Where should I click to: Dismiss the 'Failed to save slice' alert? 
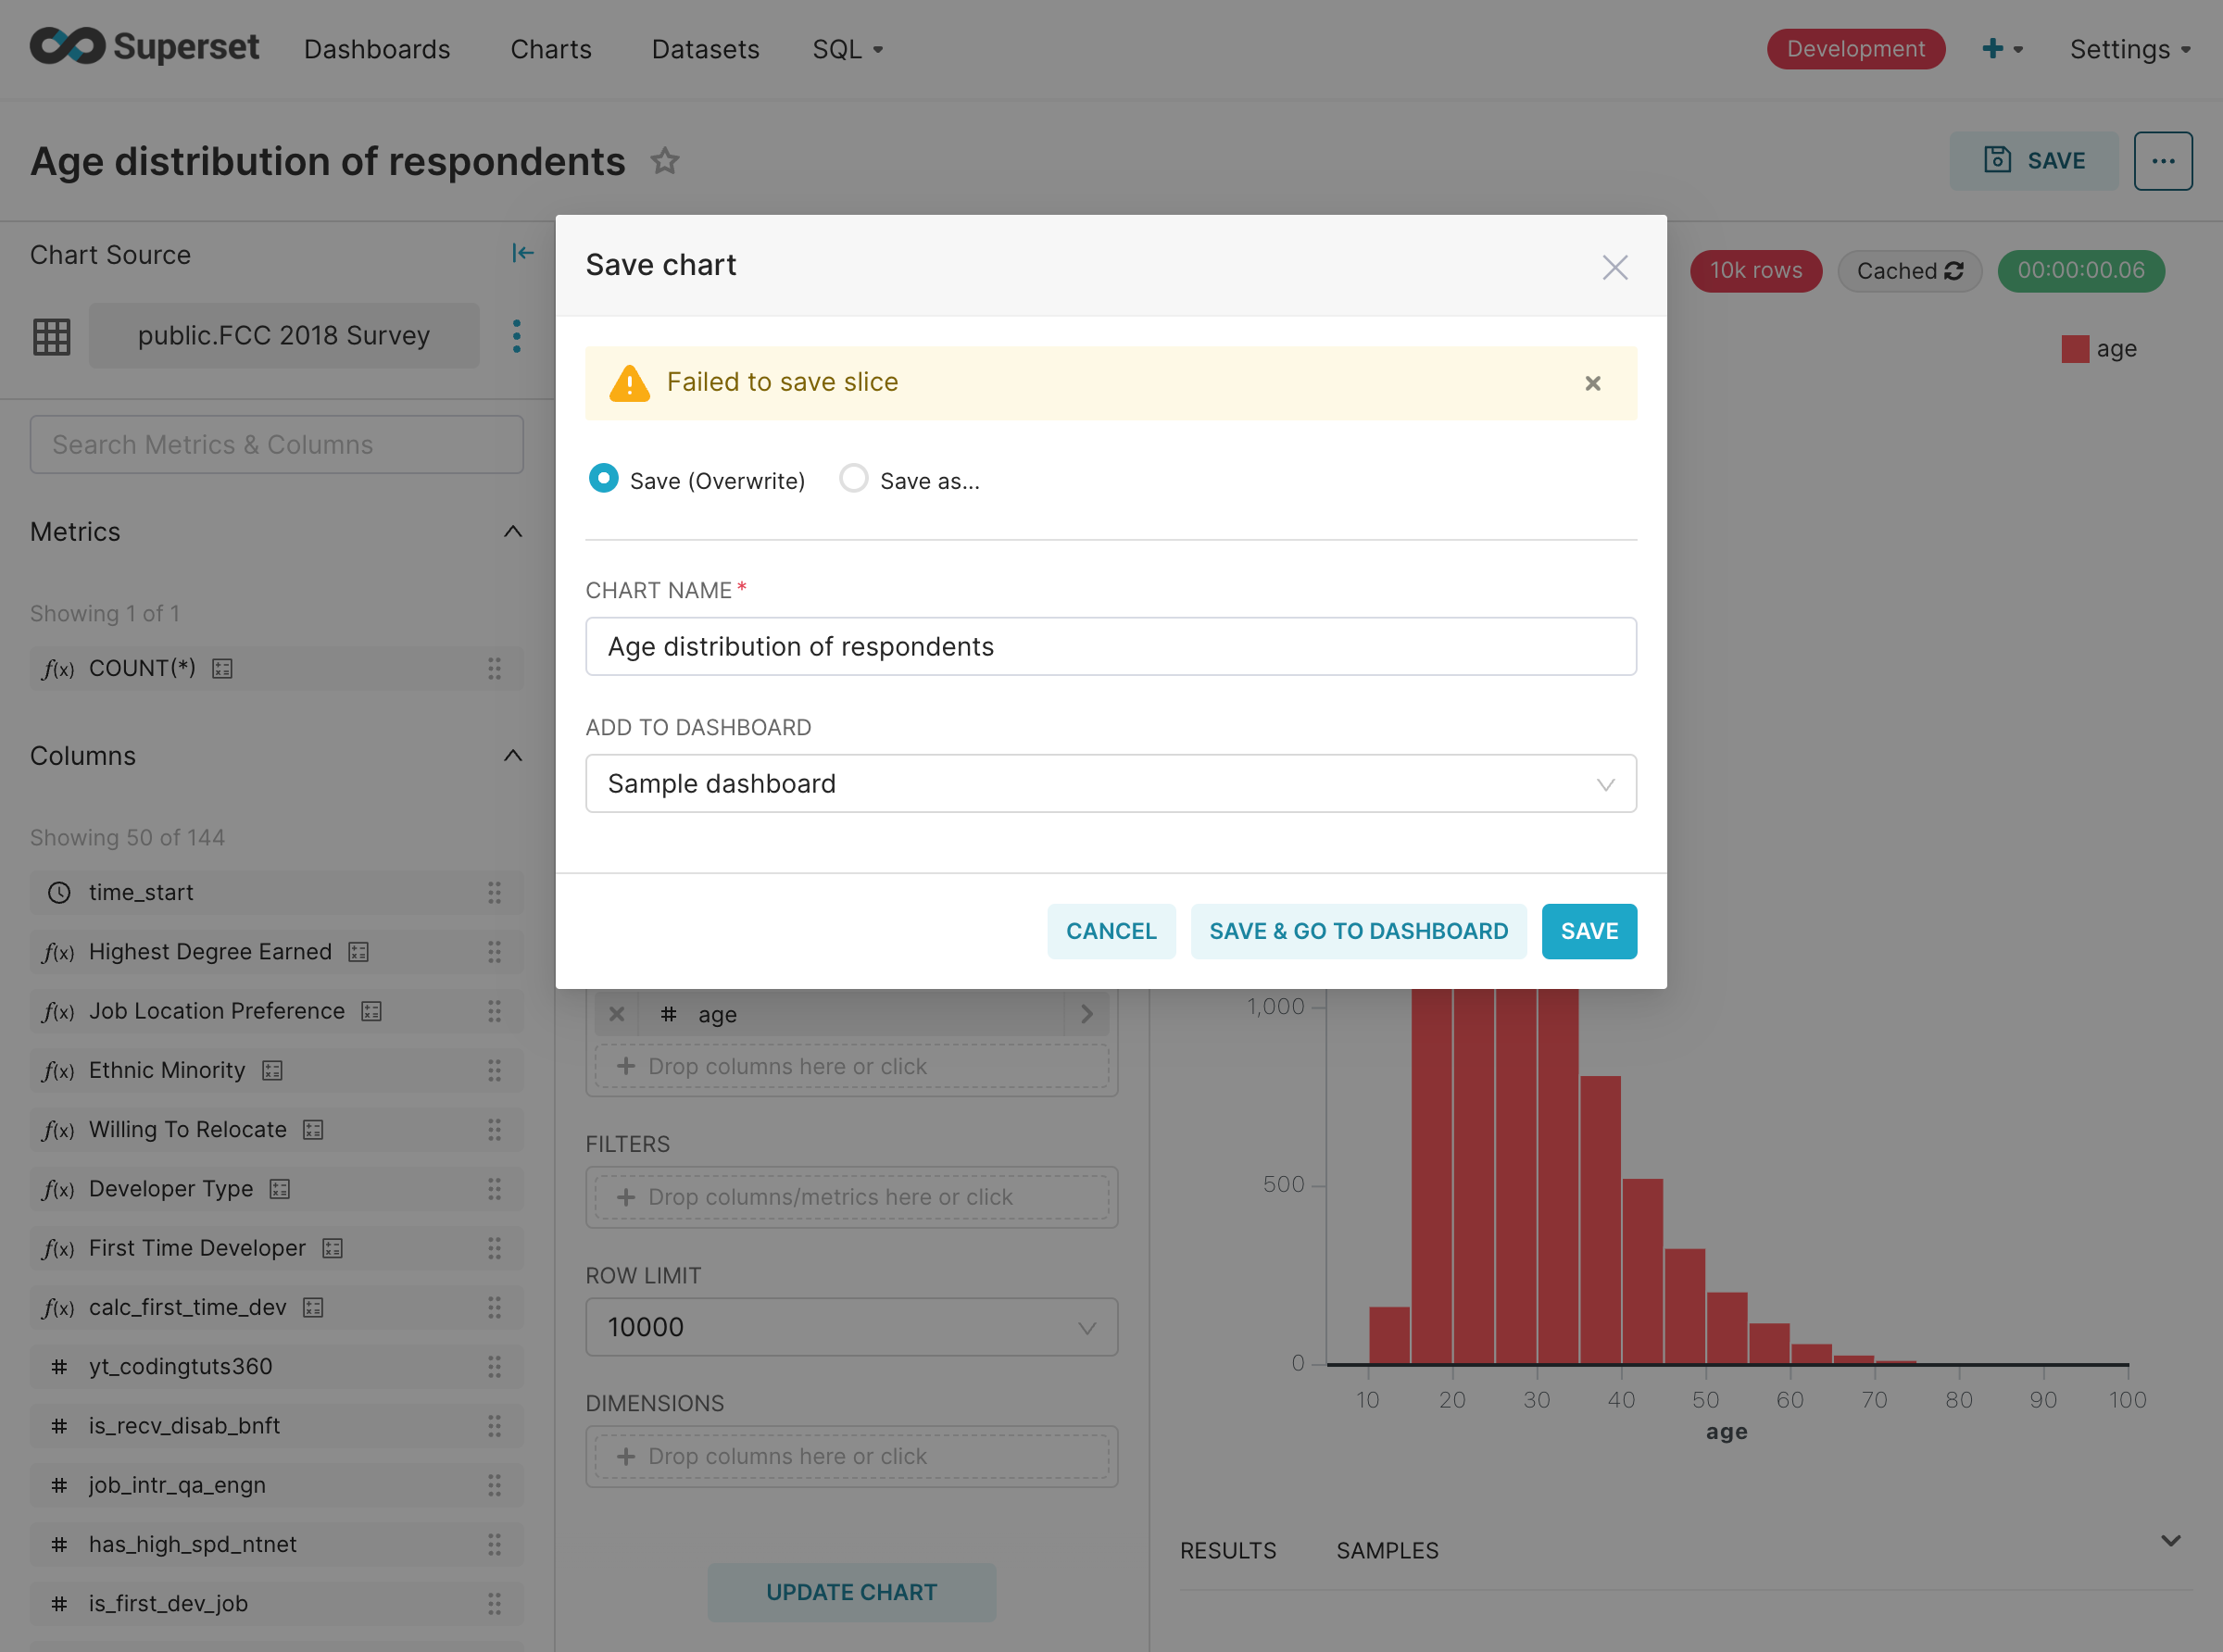click(1592, 383)
